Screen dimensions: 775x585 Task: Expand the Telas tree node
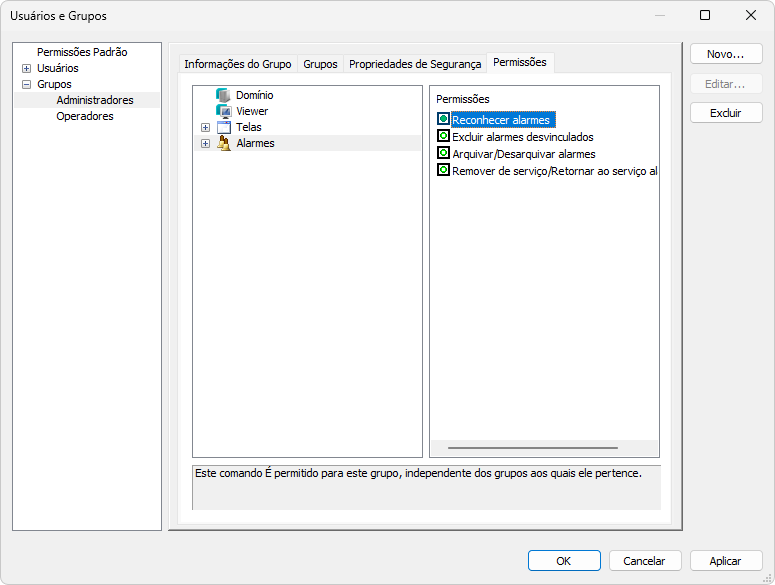pyautogui.click(x=205, y=127)
